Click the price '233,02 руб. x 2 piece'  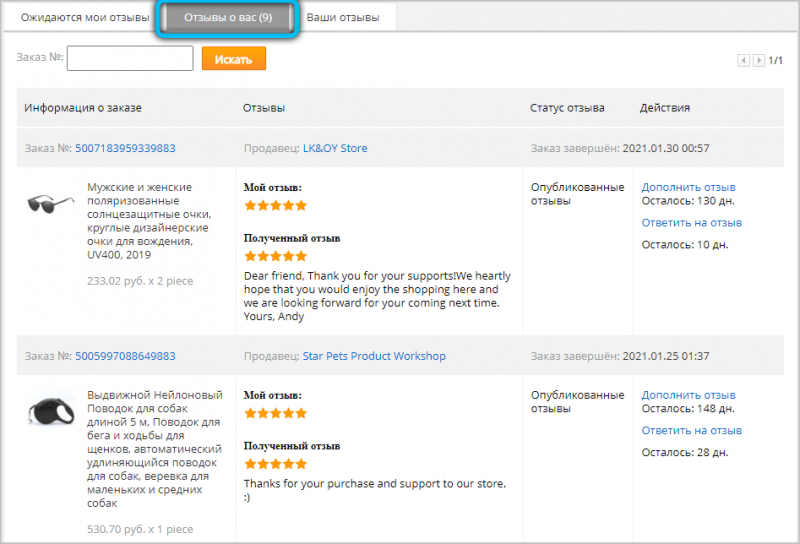click(x=140, y=281)
